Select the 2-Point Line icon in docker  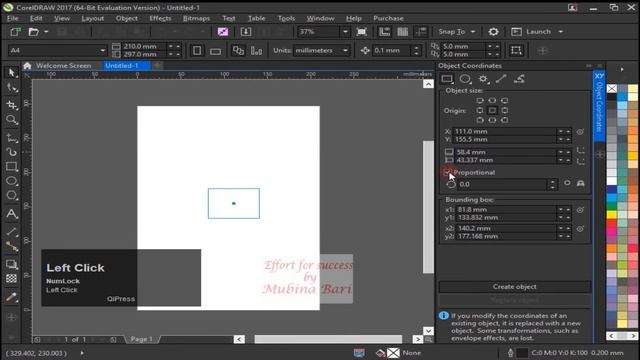[x=501, y=79]
